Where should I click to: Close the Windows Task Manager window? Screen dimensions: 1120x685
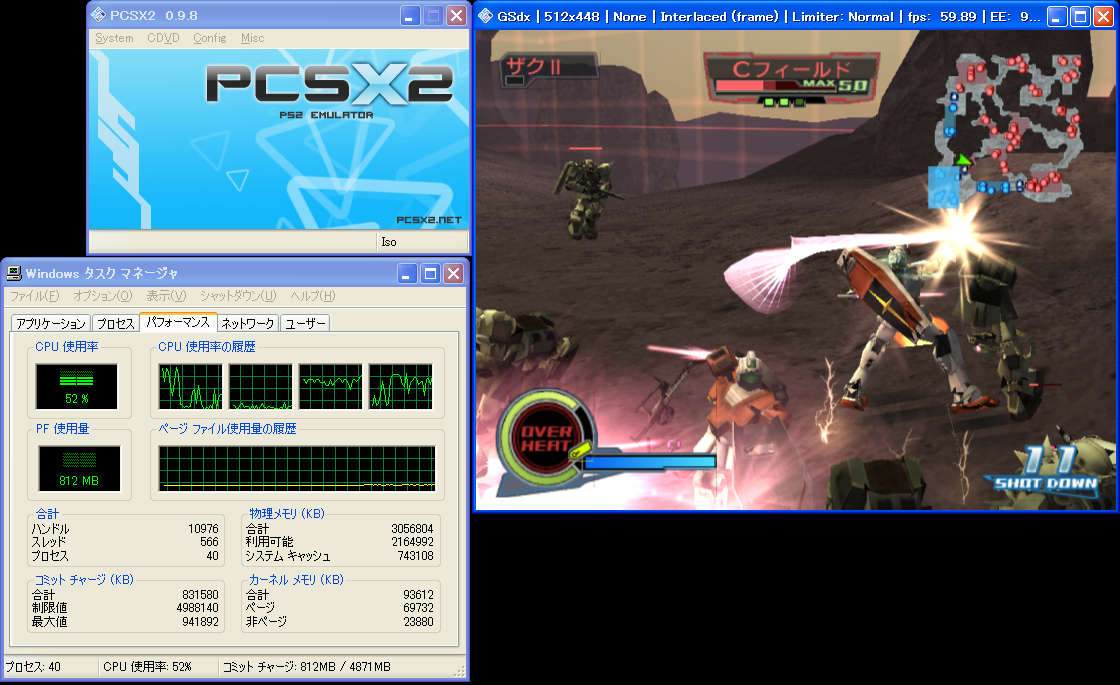pyautogui.click(x=454, y=274)
